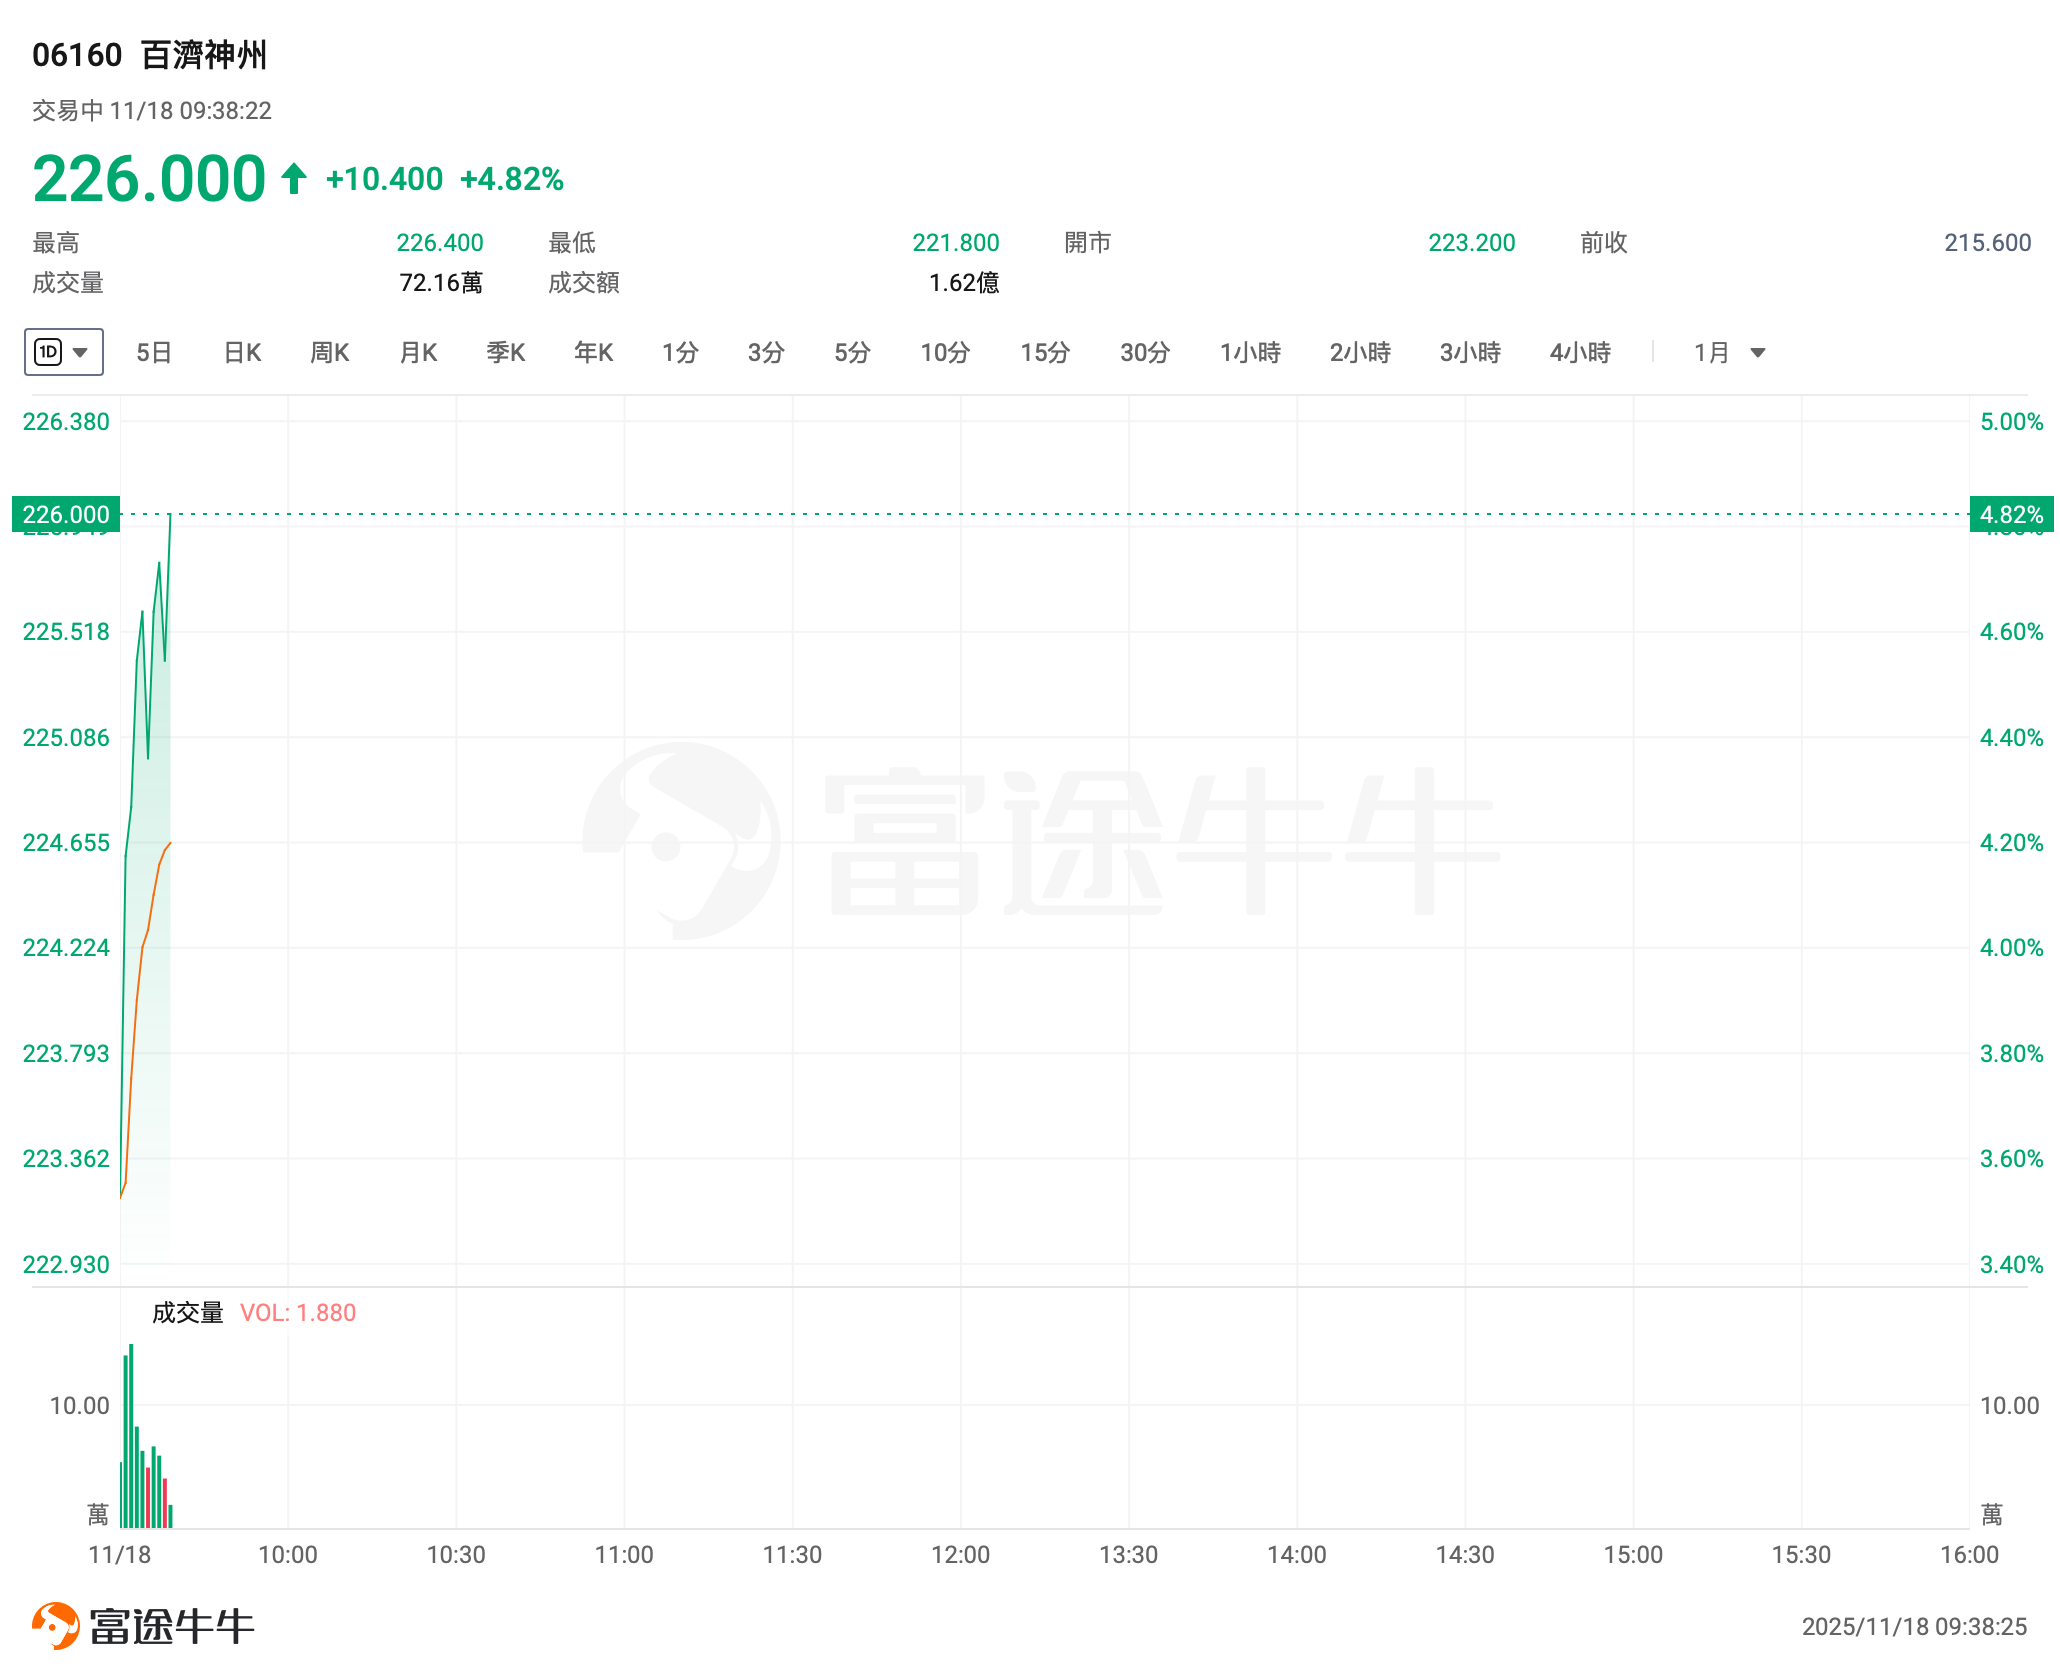The width and height of the screenshot is (2060, 1680).
Task: Open the 1D timeframe dropdown
Action: (x=63, y=352)
